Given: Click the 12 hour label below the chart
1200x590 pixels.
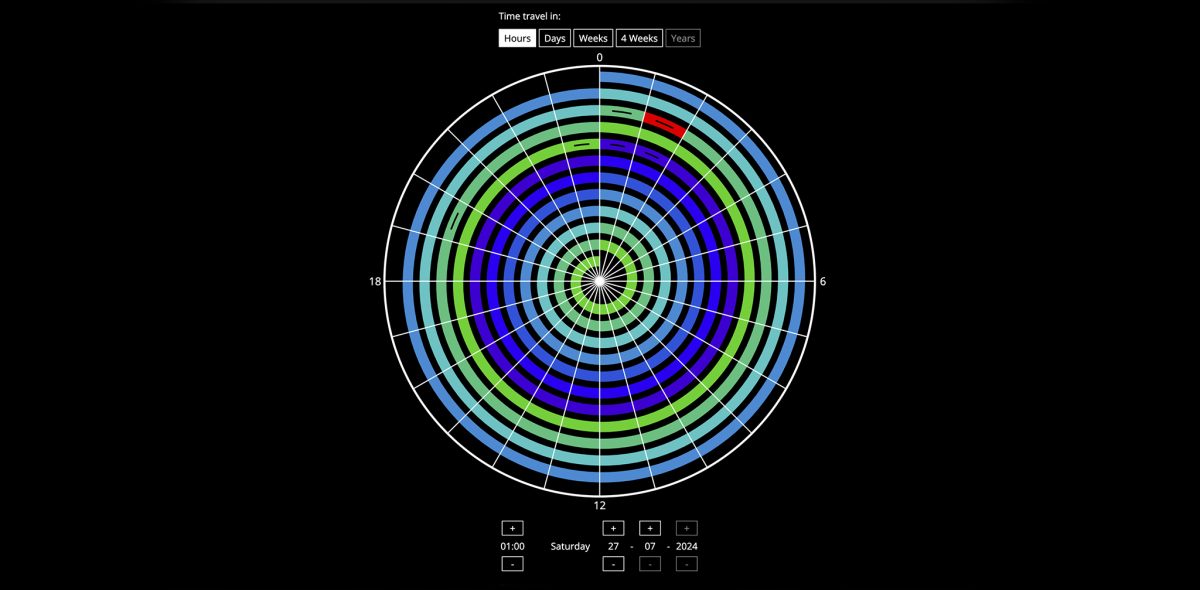Looking at the screenshot, I should (x=600, y=505).
